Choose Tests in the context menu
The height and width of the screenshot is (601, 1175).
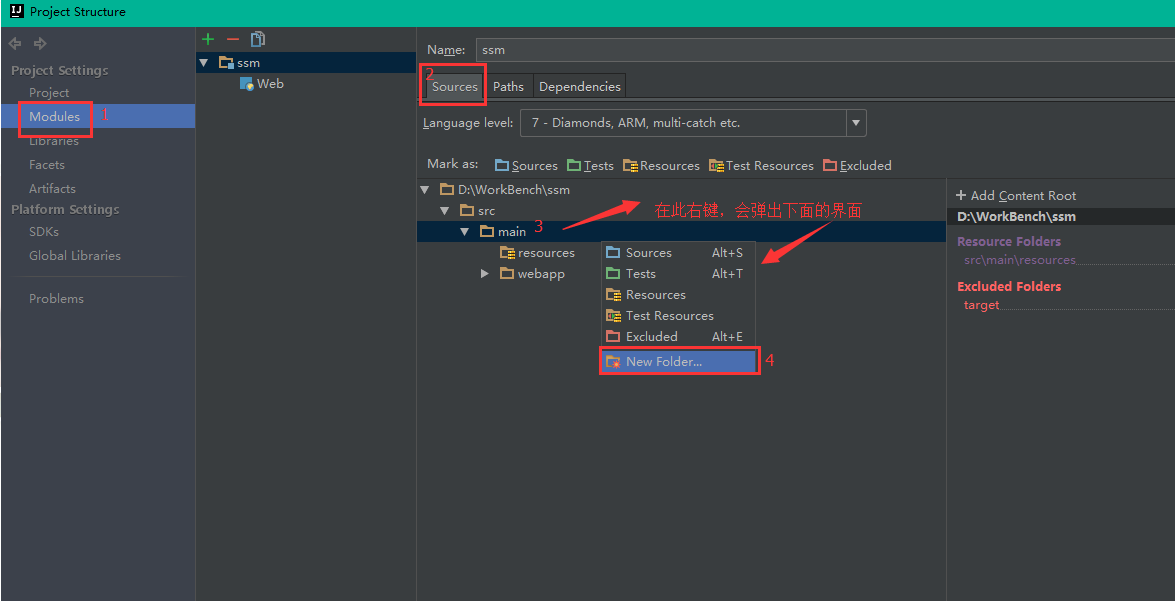677,274
